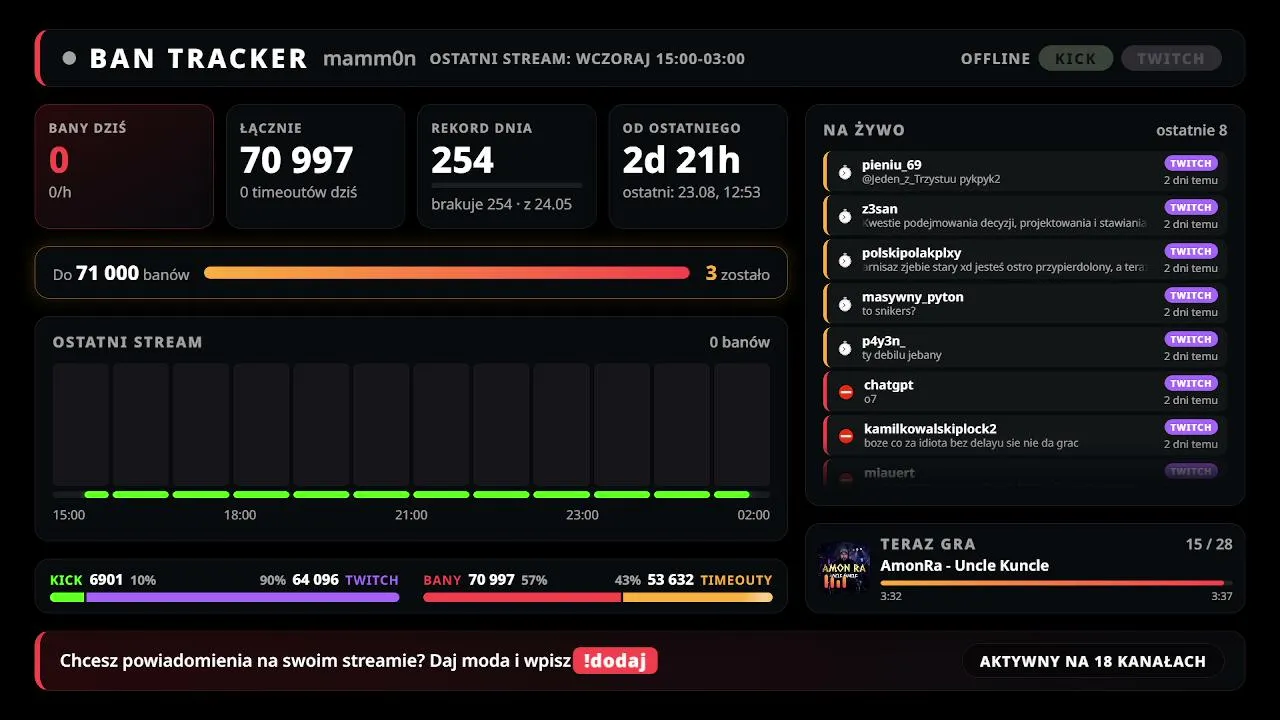The image size is (1280, 720).
Task: Toggle the KICK platform pill
Action: click(1076, 58)
